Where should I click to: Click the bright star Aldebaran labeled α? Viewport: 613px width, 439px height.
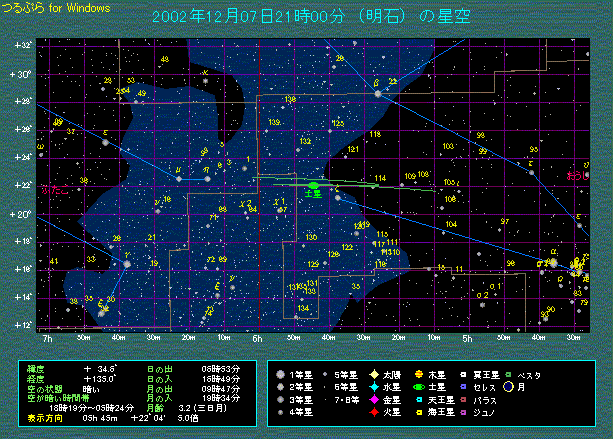552,263
